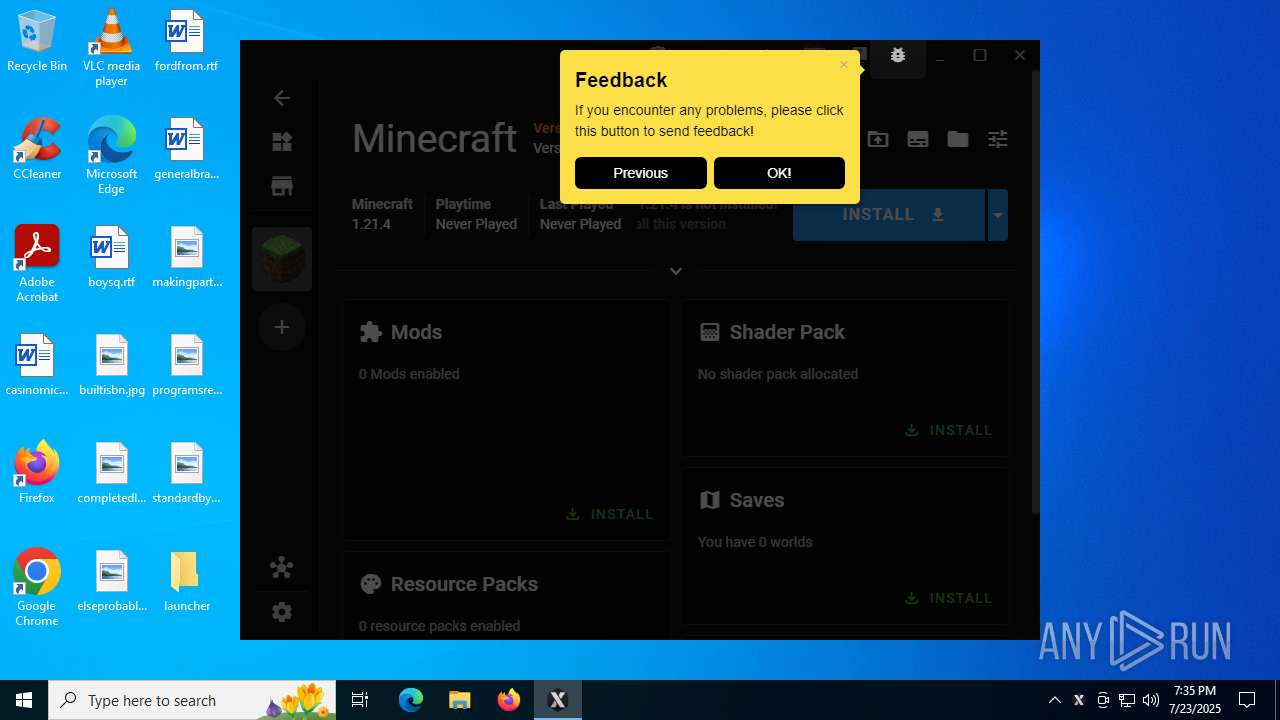
Task: Open CCleaner desktop shortcut
Action: coord(37,149)
